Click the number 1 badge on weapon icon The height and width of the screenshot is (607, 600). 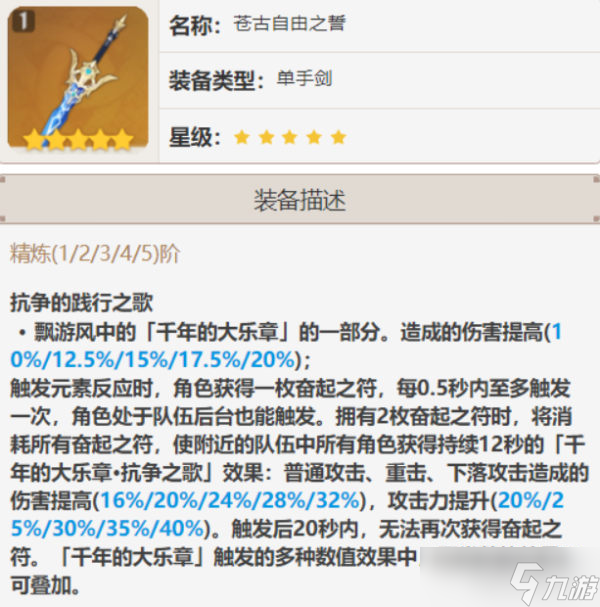(x=24, y=21)
